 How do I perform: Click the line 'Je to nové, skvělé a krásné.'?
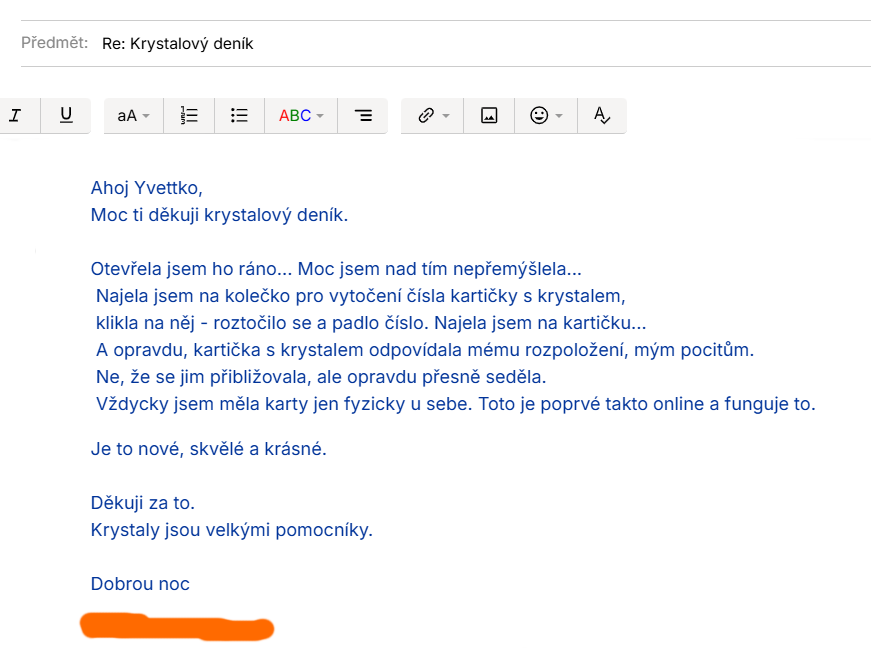click(208, 449)
